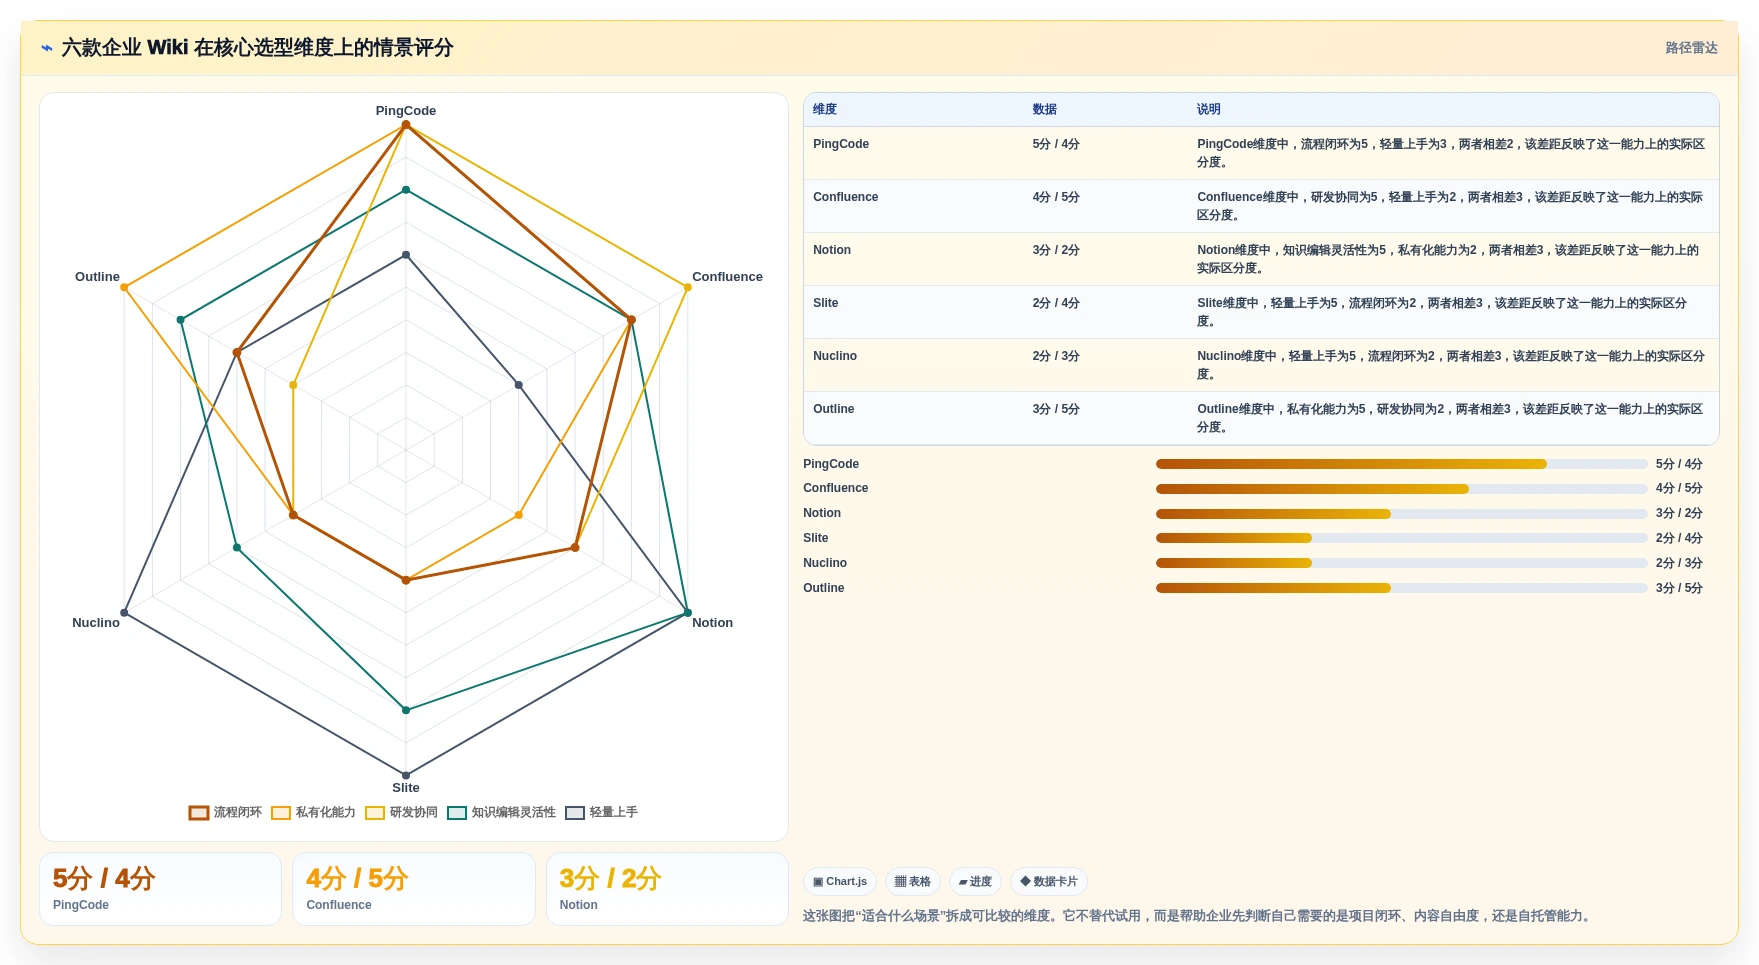Click the Outline progress bar
This screenshot has width=1759, height=965.
click(1401, 588)
